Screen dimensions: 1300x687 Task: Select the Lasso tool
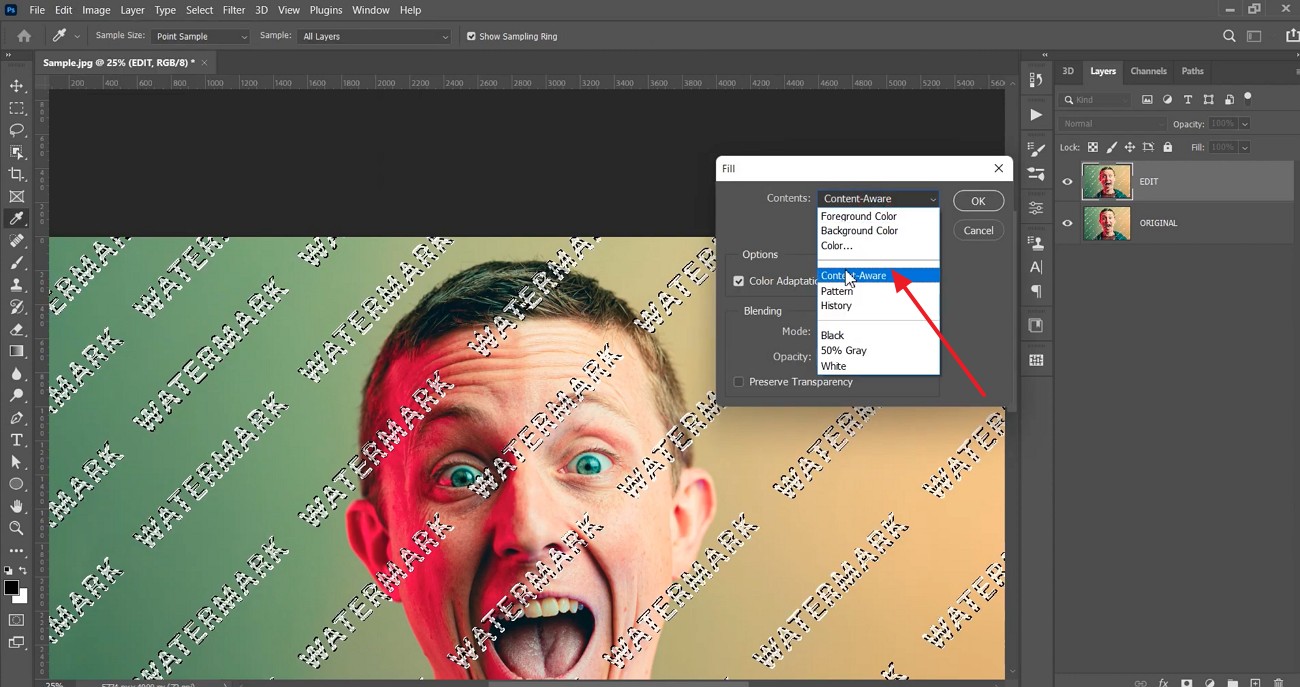tap(16, 130)
